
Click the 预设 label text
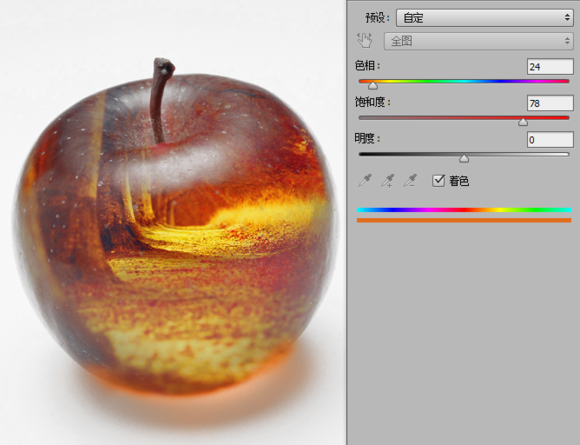tap(377, 18)
